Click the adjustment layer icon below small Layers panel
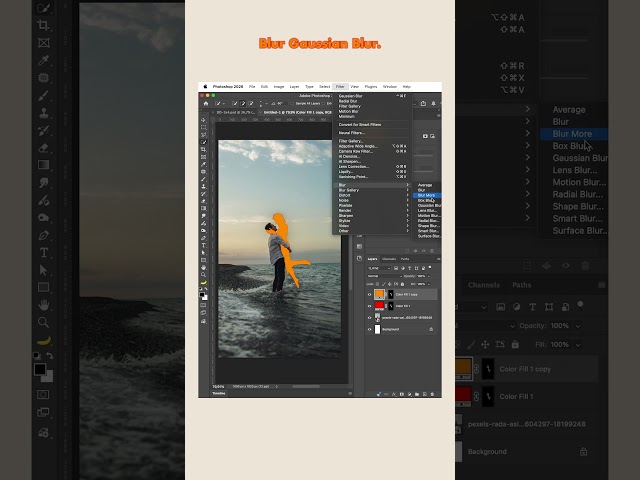The image size is (640, 480). [x=409, y=394]
